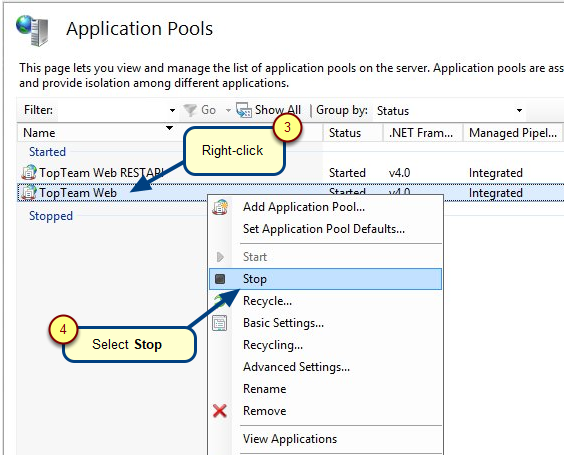The image size is (568, 455).
Task: Click the Managed Pipel... column header
Action: click(x=513, y=133)
